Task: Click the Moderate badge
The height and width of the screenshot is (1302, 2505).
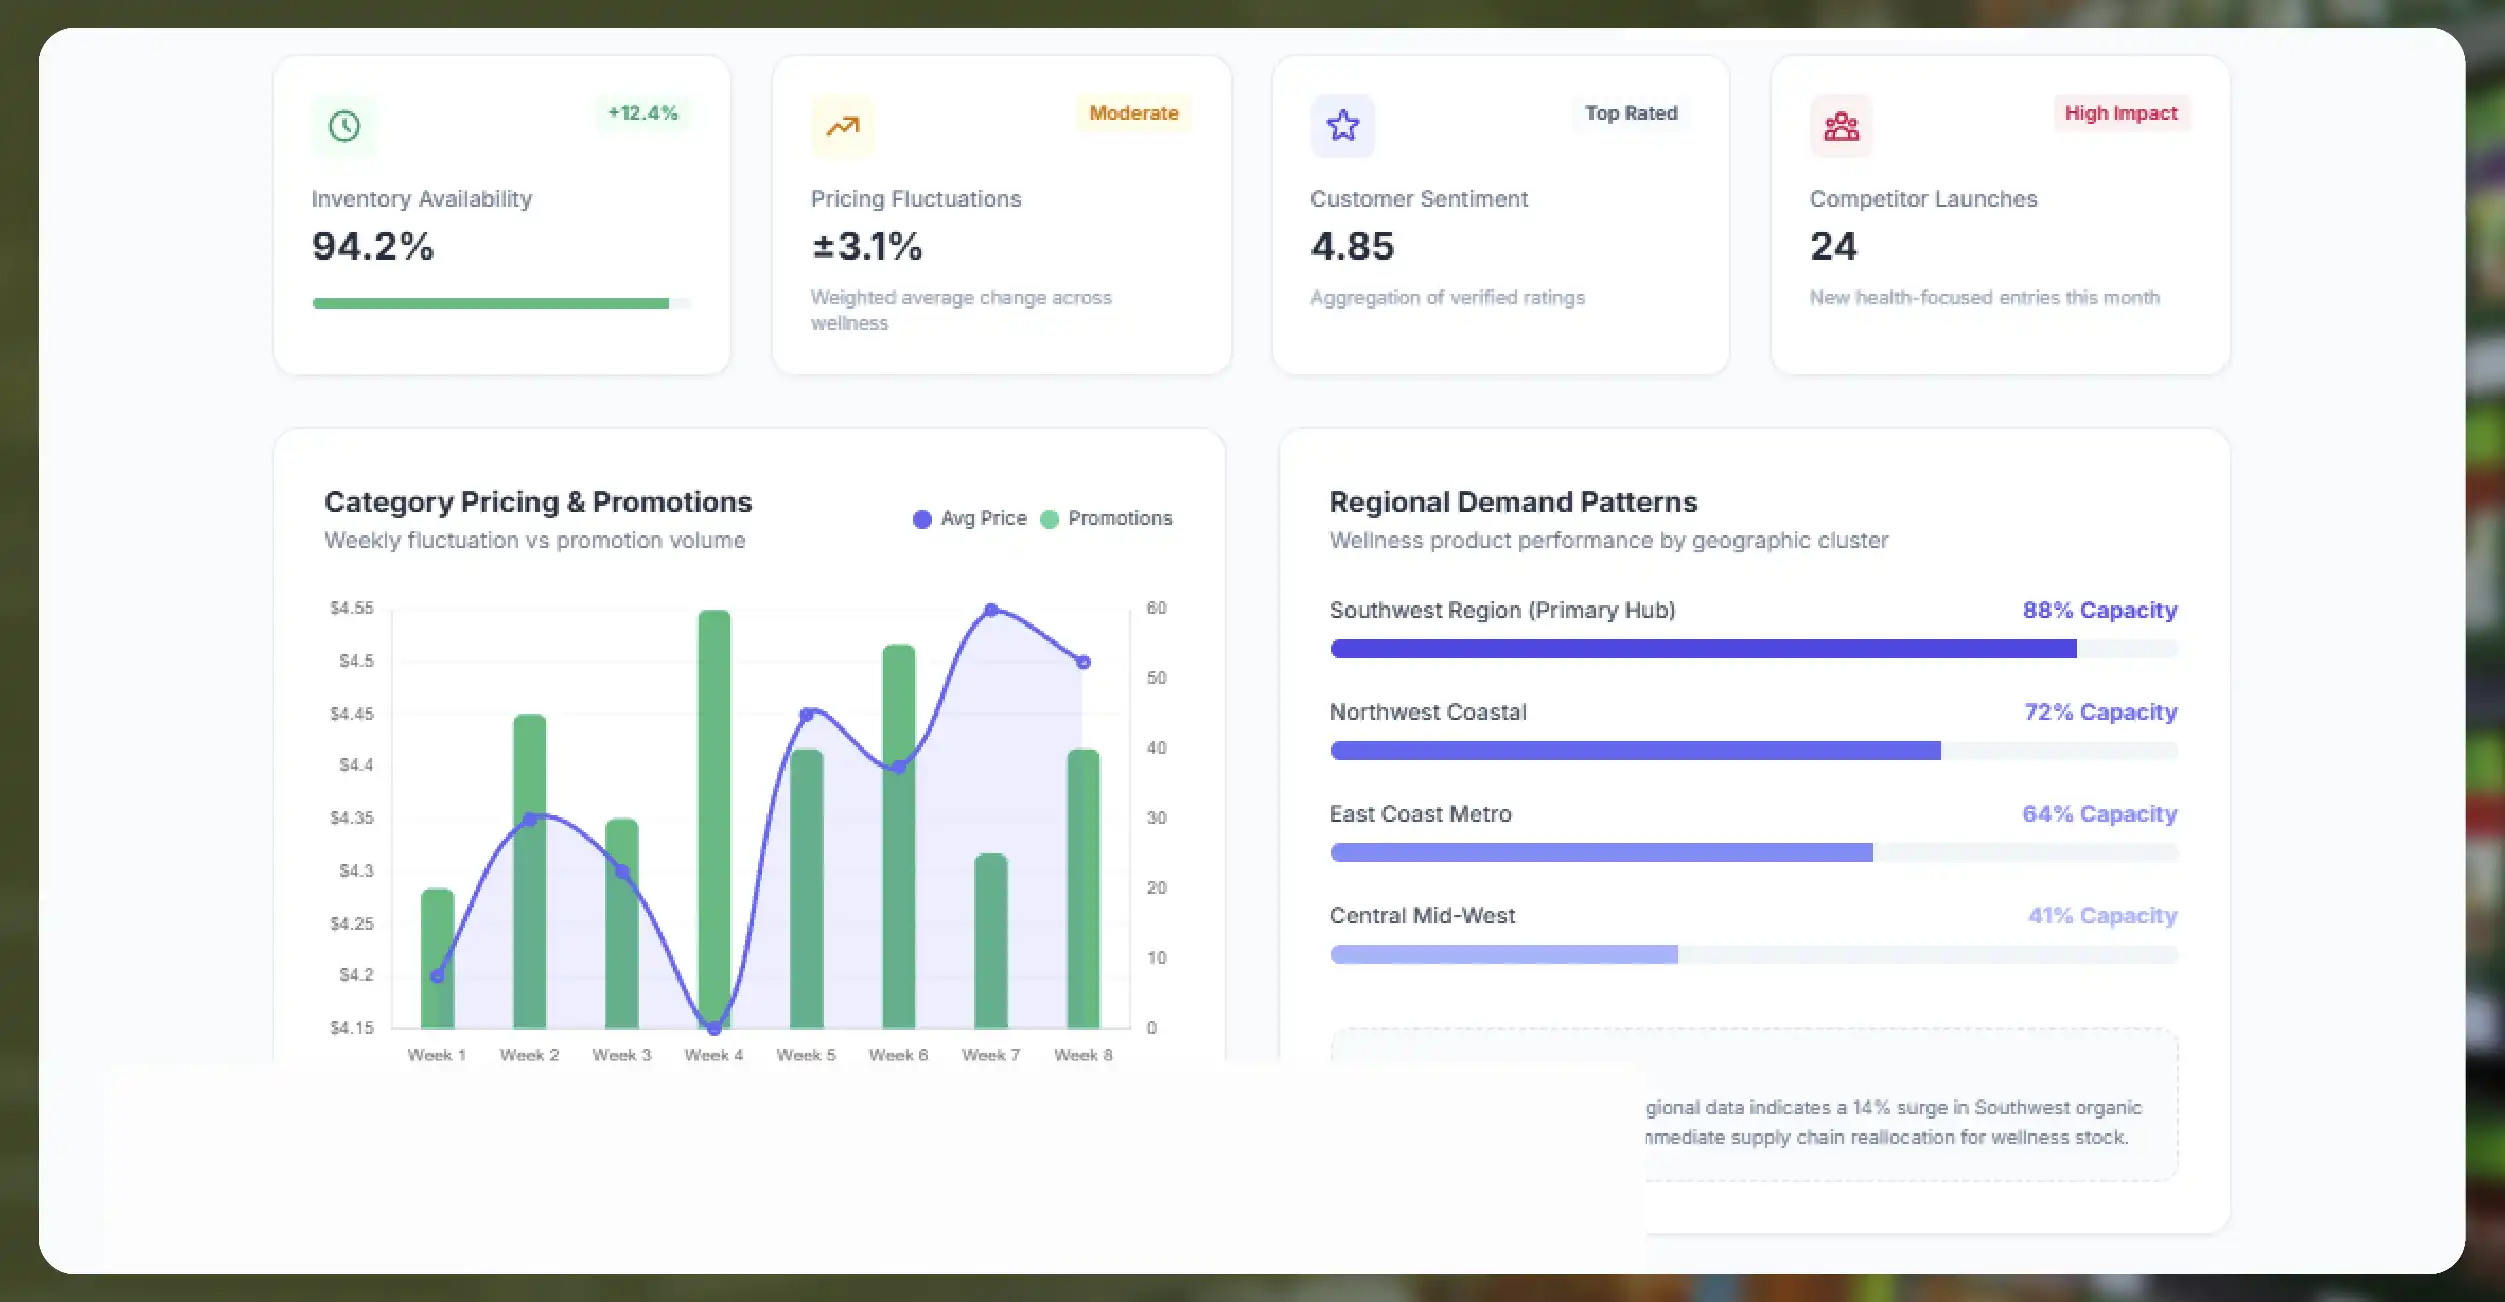Action: pyautogui.click(x=1134, y=113)
